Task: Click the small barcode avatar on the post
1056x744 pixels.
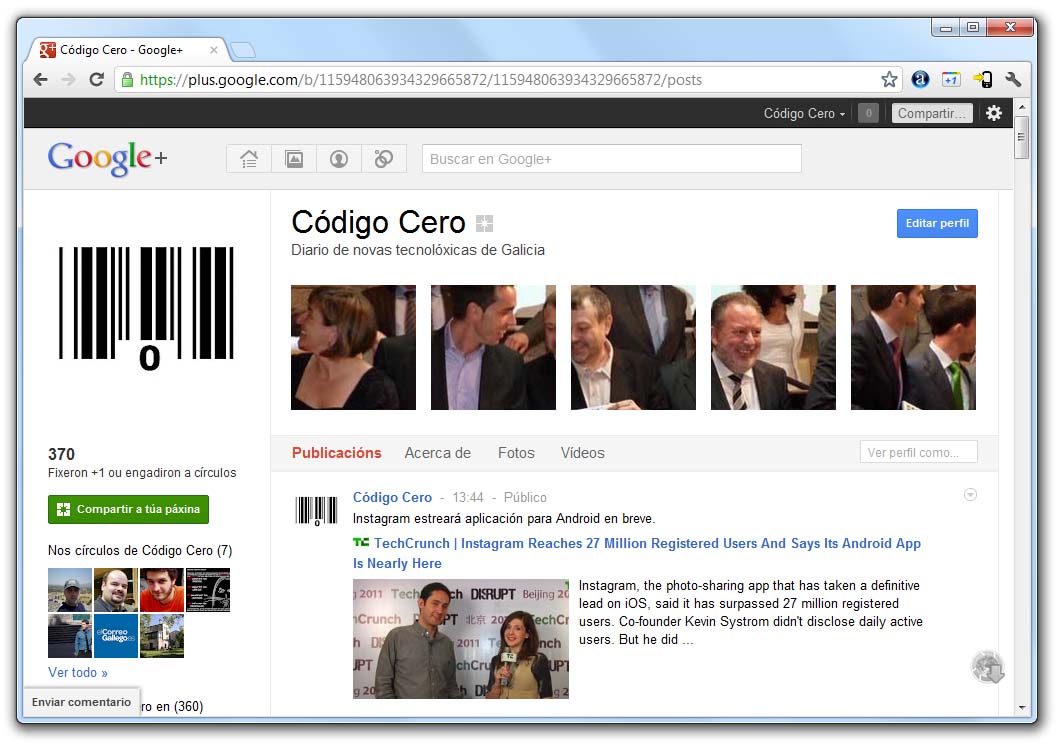Action: (317, 510)
